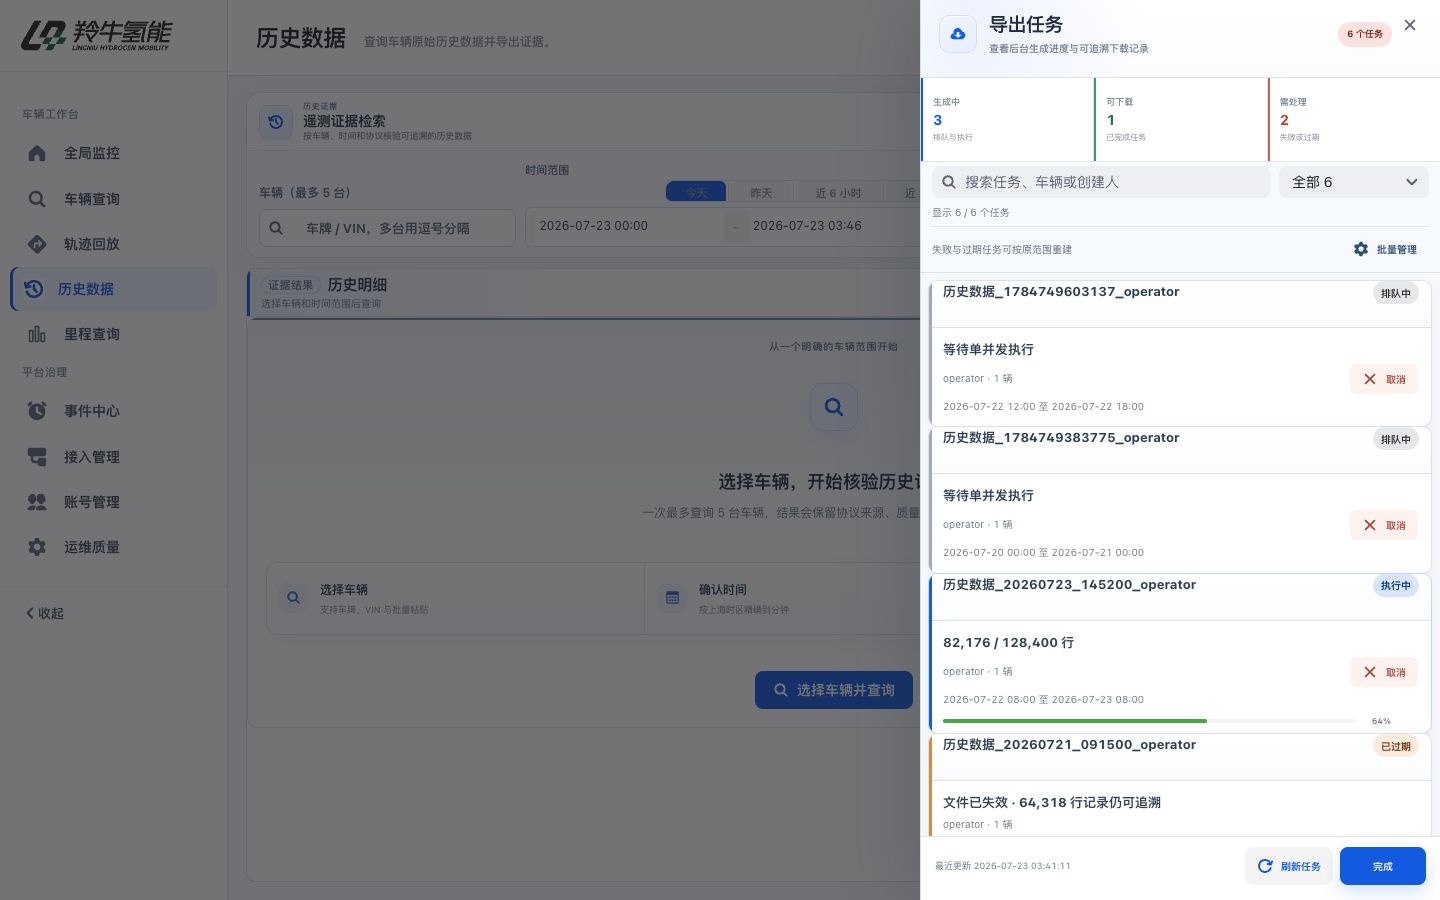Go to 账号管理 page
The width and height of the screenshot is (1440, 900).
coord(113,502)
